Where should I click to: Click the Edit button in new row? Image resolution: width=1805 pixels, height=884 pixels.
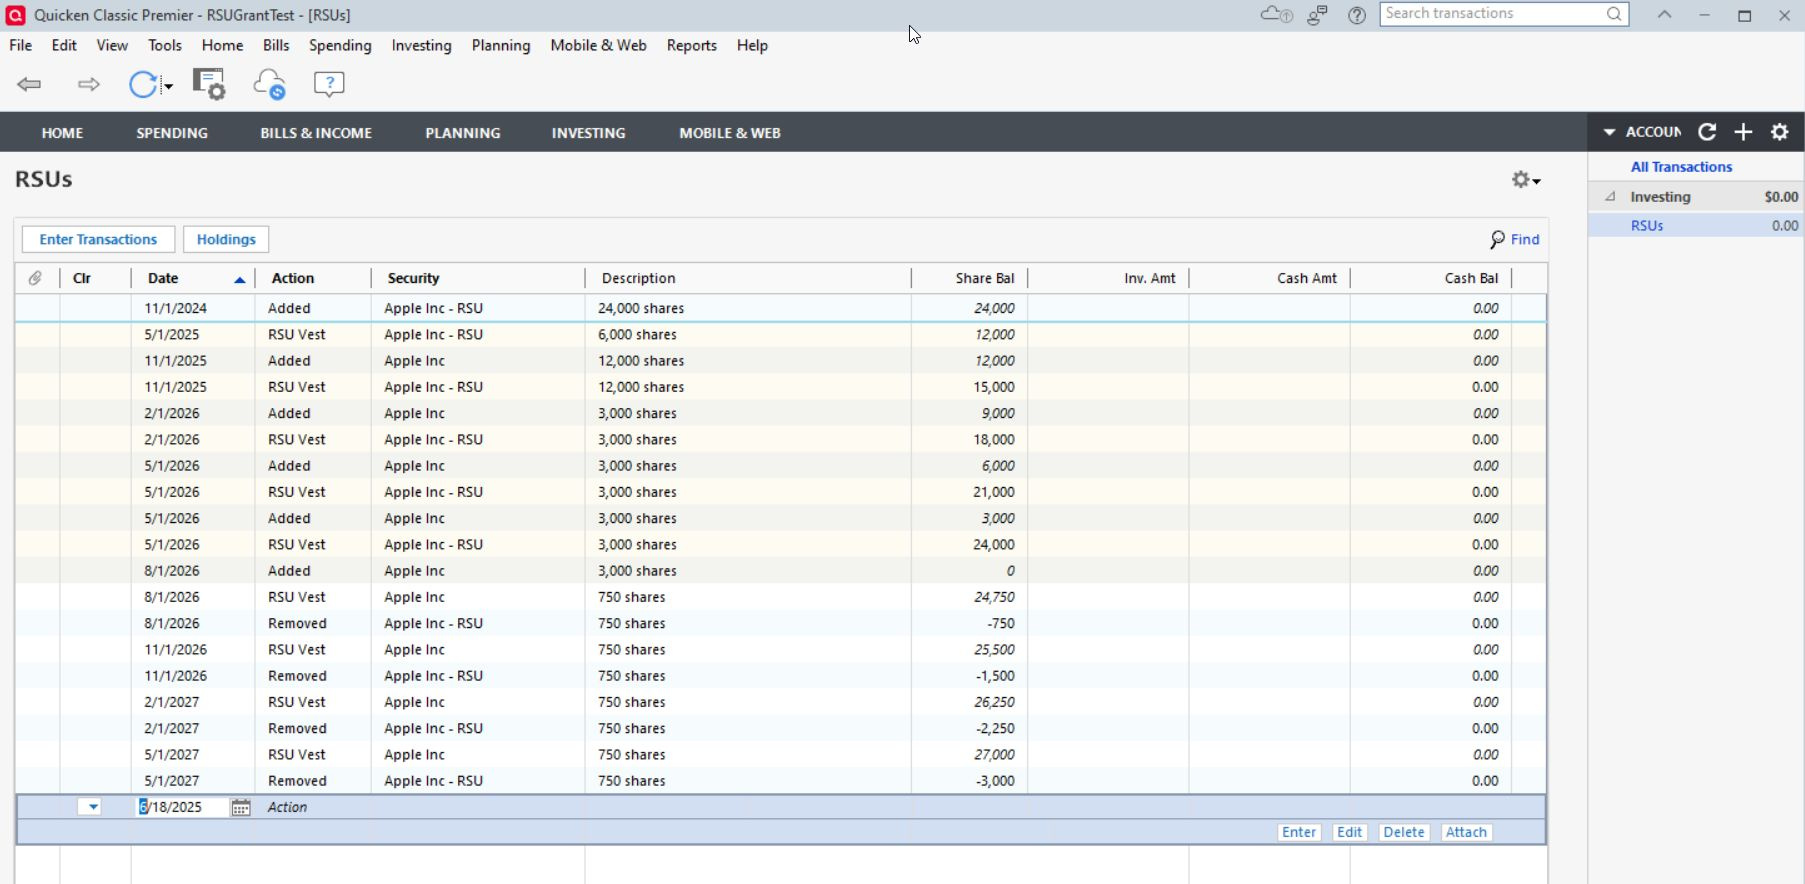pyautogui.click(x=1350, y=833)
